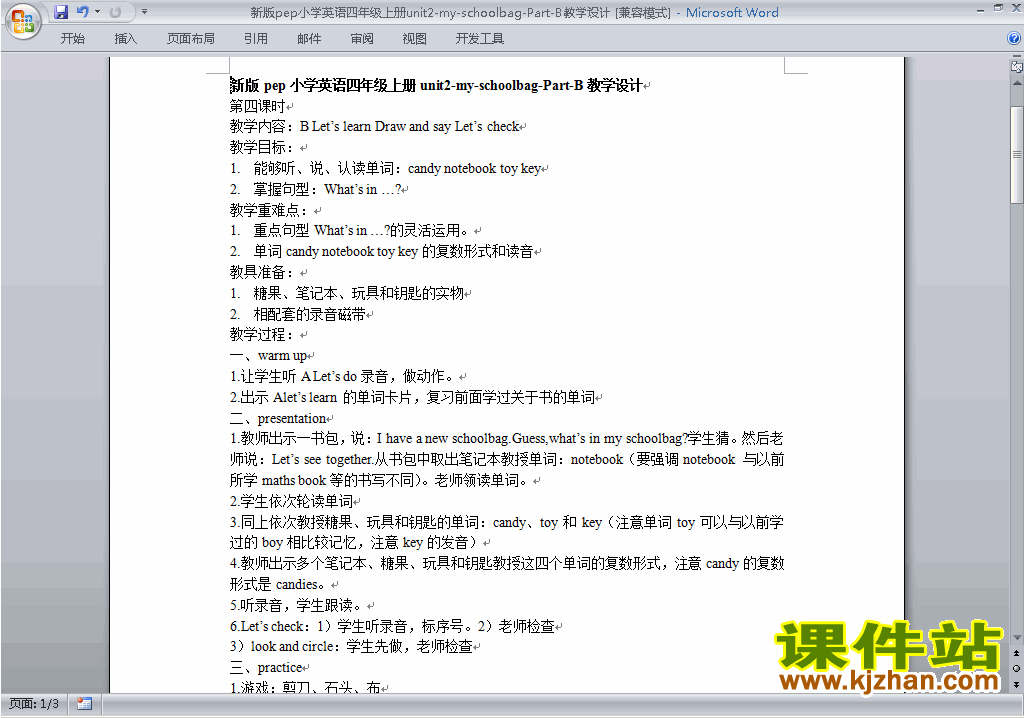1024x718 pixels.
Task: Open the round Office button menu
Action: pos(23,22)
